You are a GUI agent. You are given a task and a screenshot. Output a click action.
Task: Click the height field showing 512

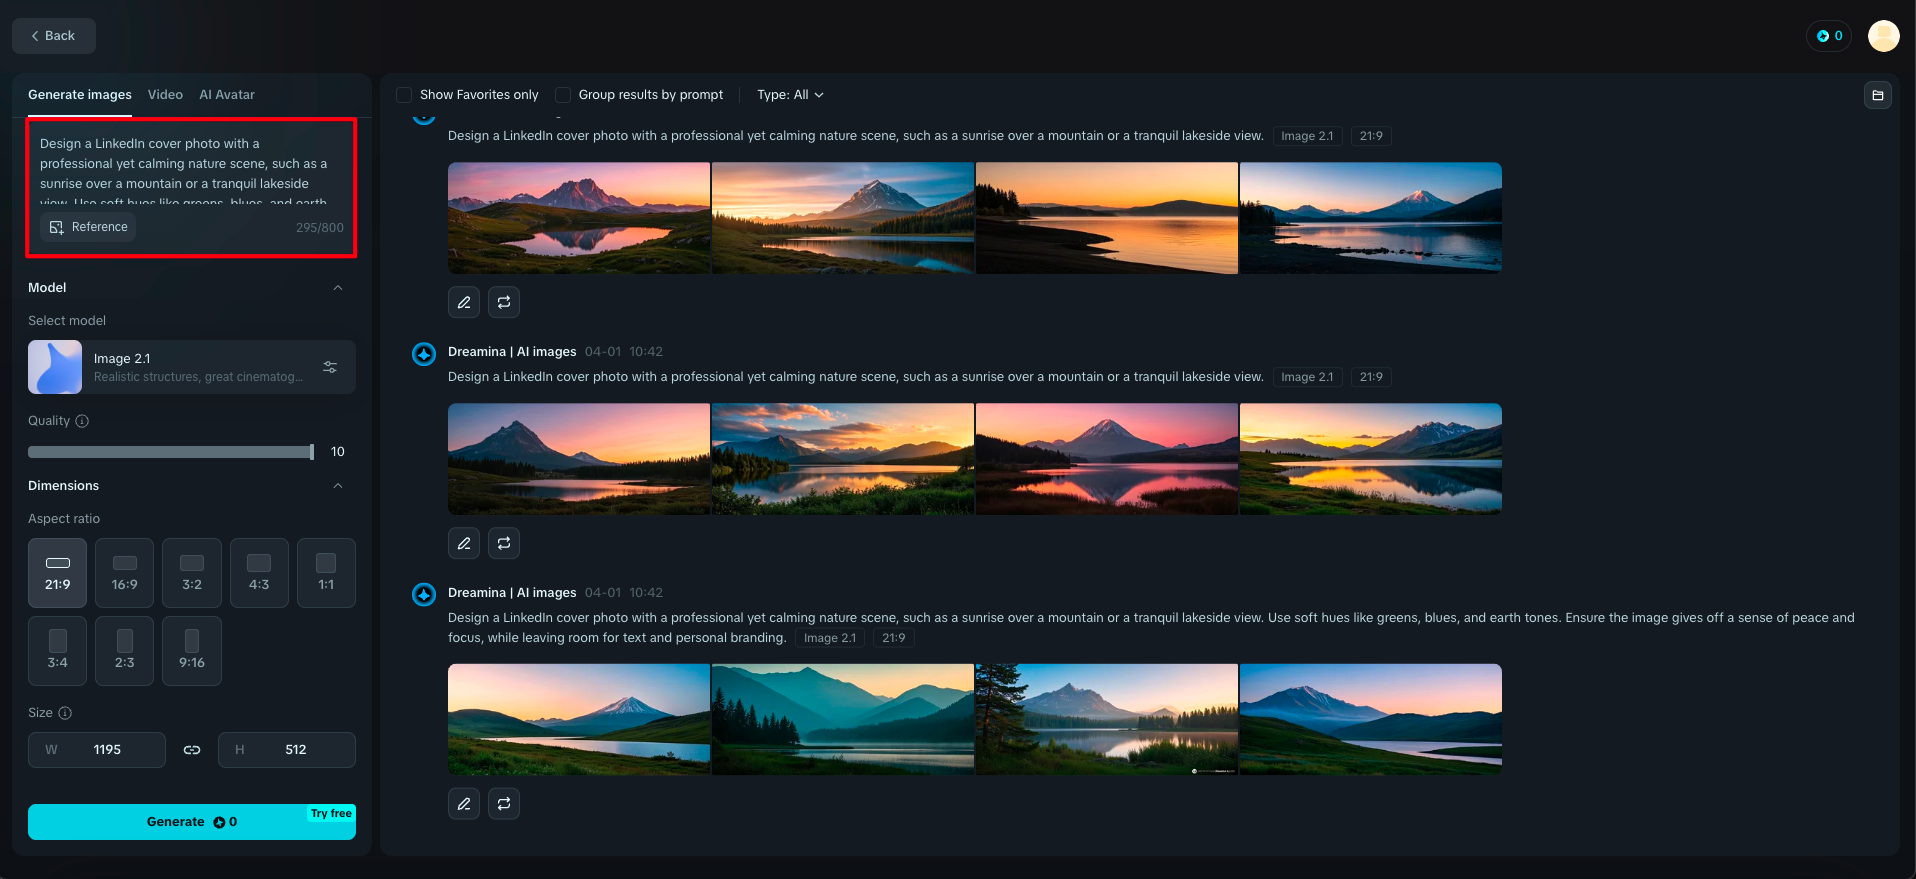[x=287, y=750]
